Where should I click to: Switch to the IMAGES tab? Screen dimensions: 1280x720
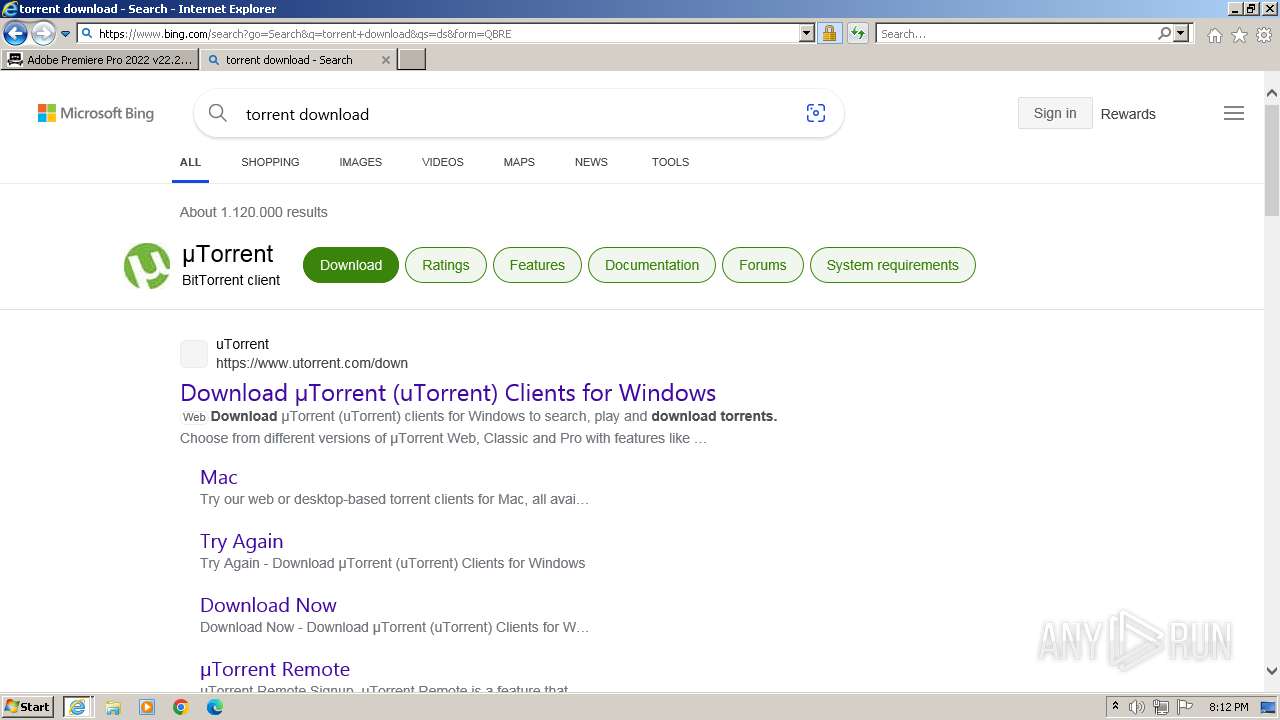coord(360,162)
